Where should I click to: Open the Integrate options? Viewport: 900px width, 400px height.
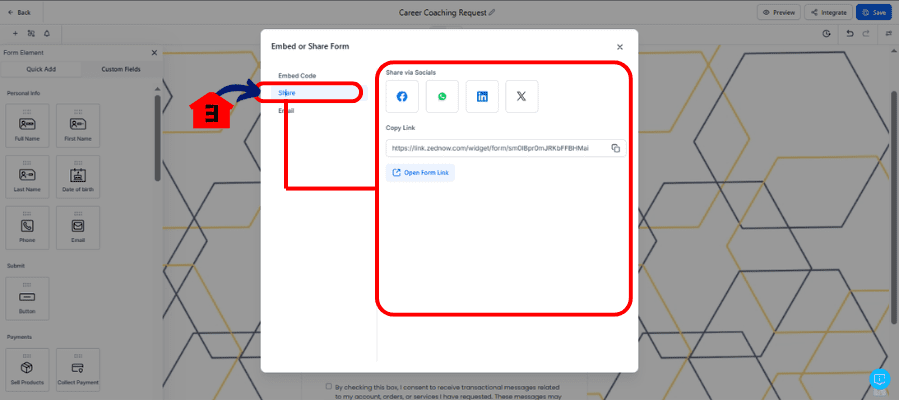828,12
